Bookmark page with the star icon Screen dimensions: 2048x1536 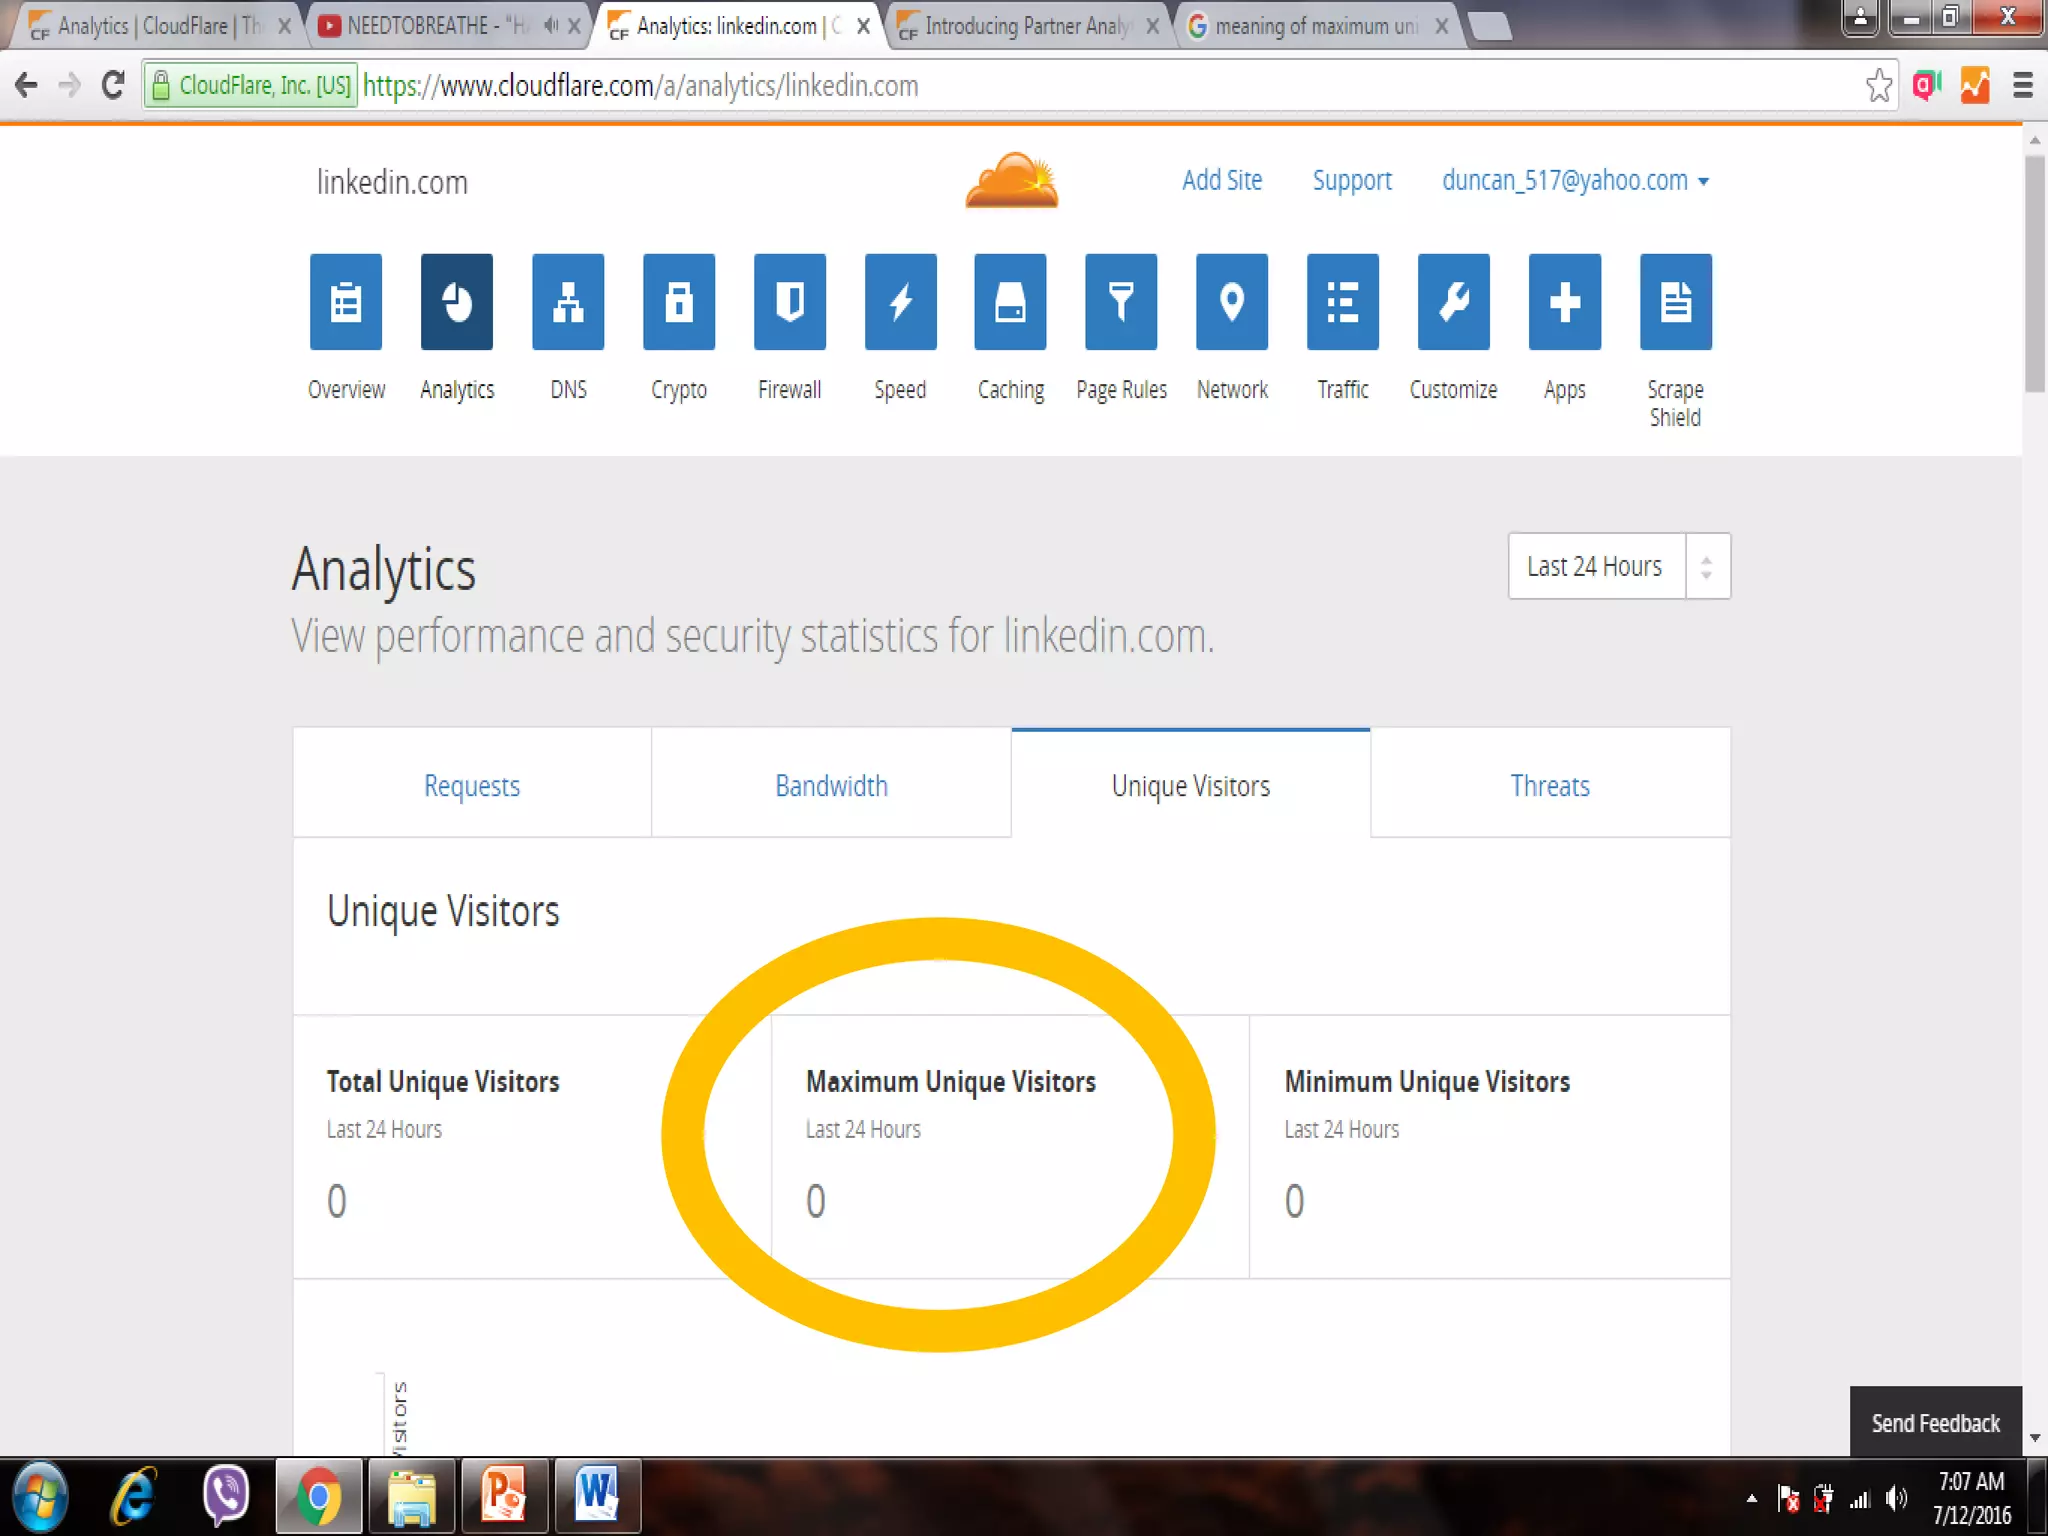pos(1878,86)
